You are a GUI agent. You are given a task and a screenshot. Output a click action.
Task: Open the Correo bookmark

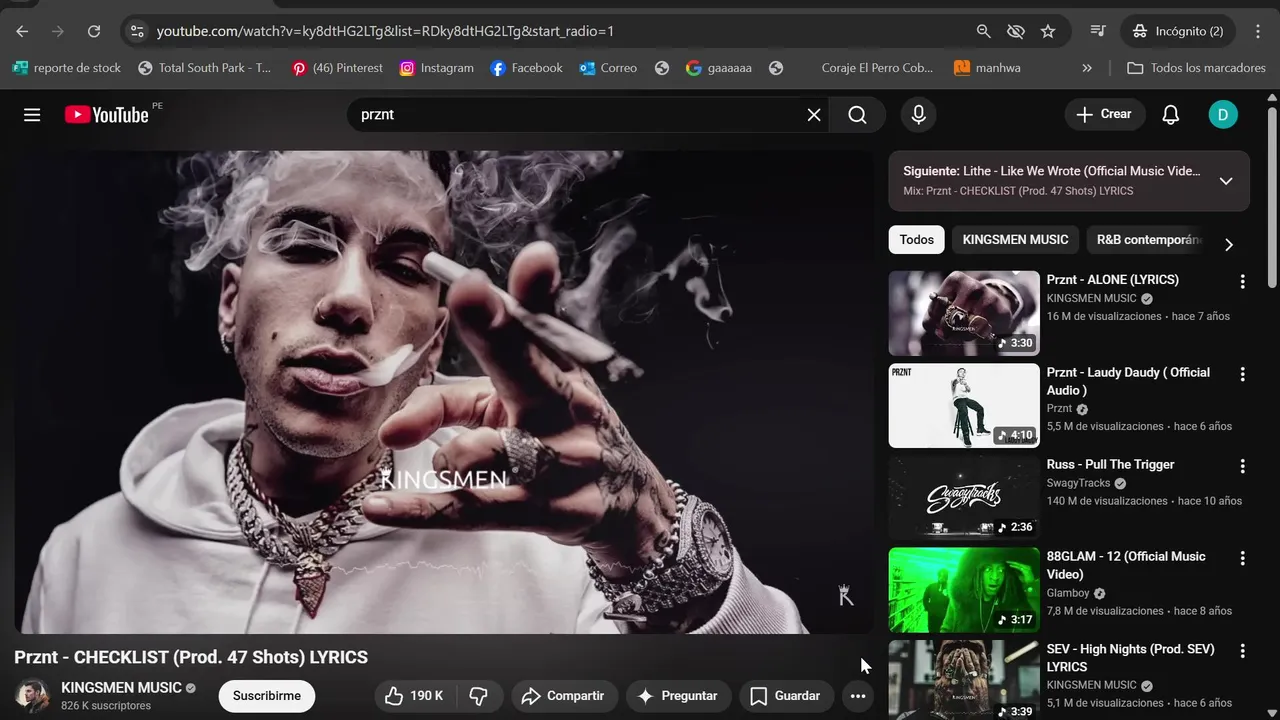[608, 68]
